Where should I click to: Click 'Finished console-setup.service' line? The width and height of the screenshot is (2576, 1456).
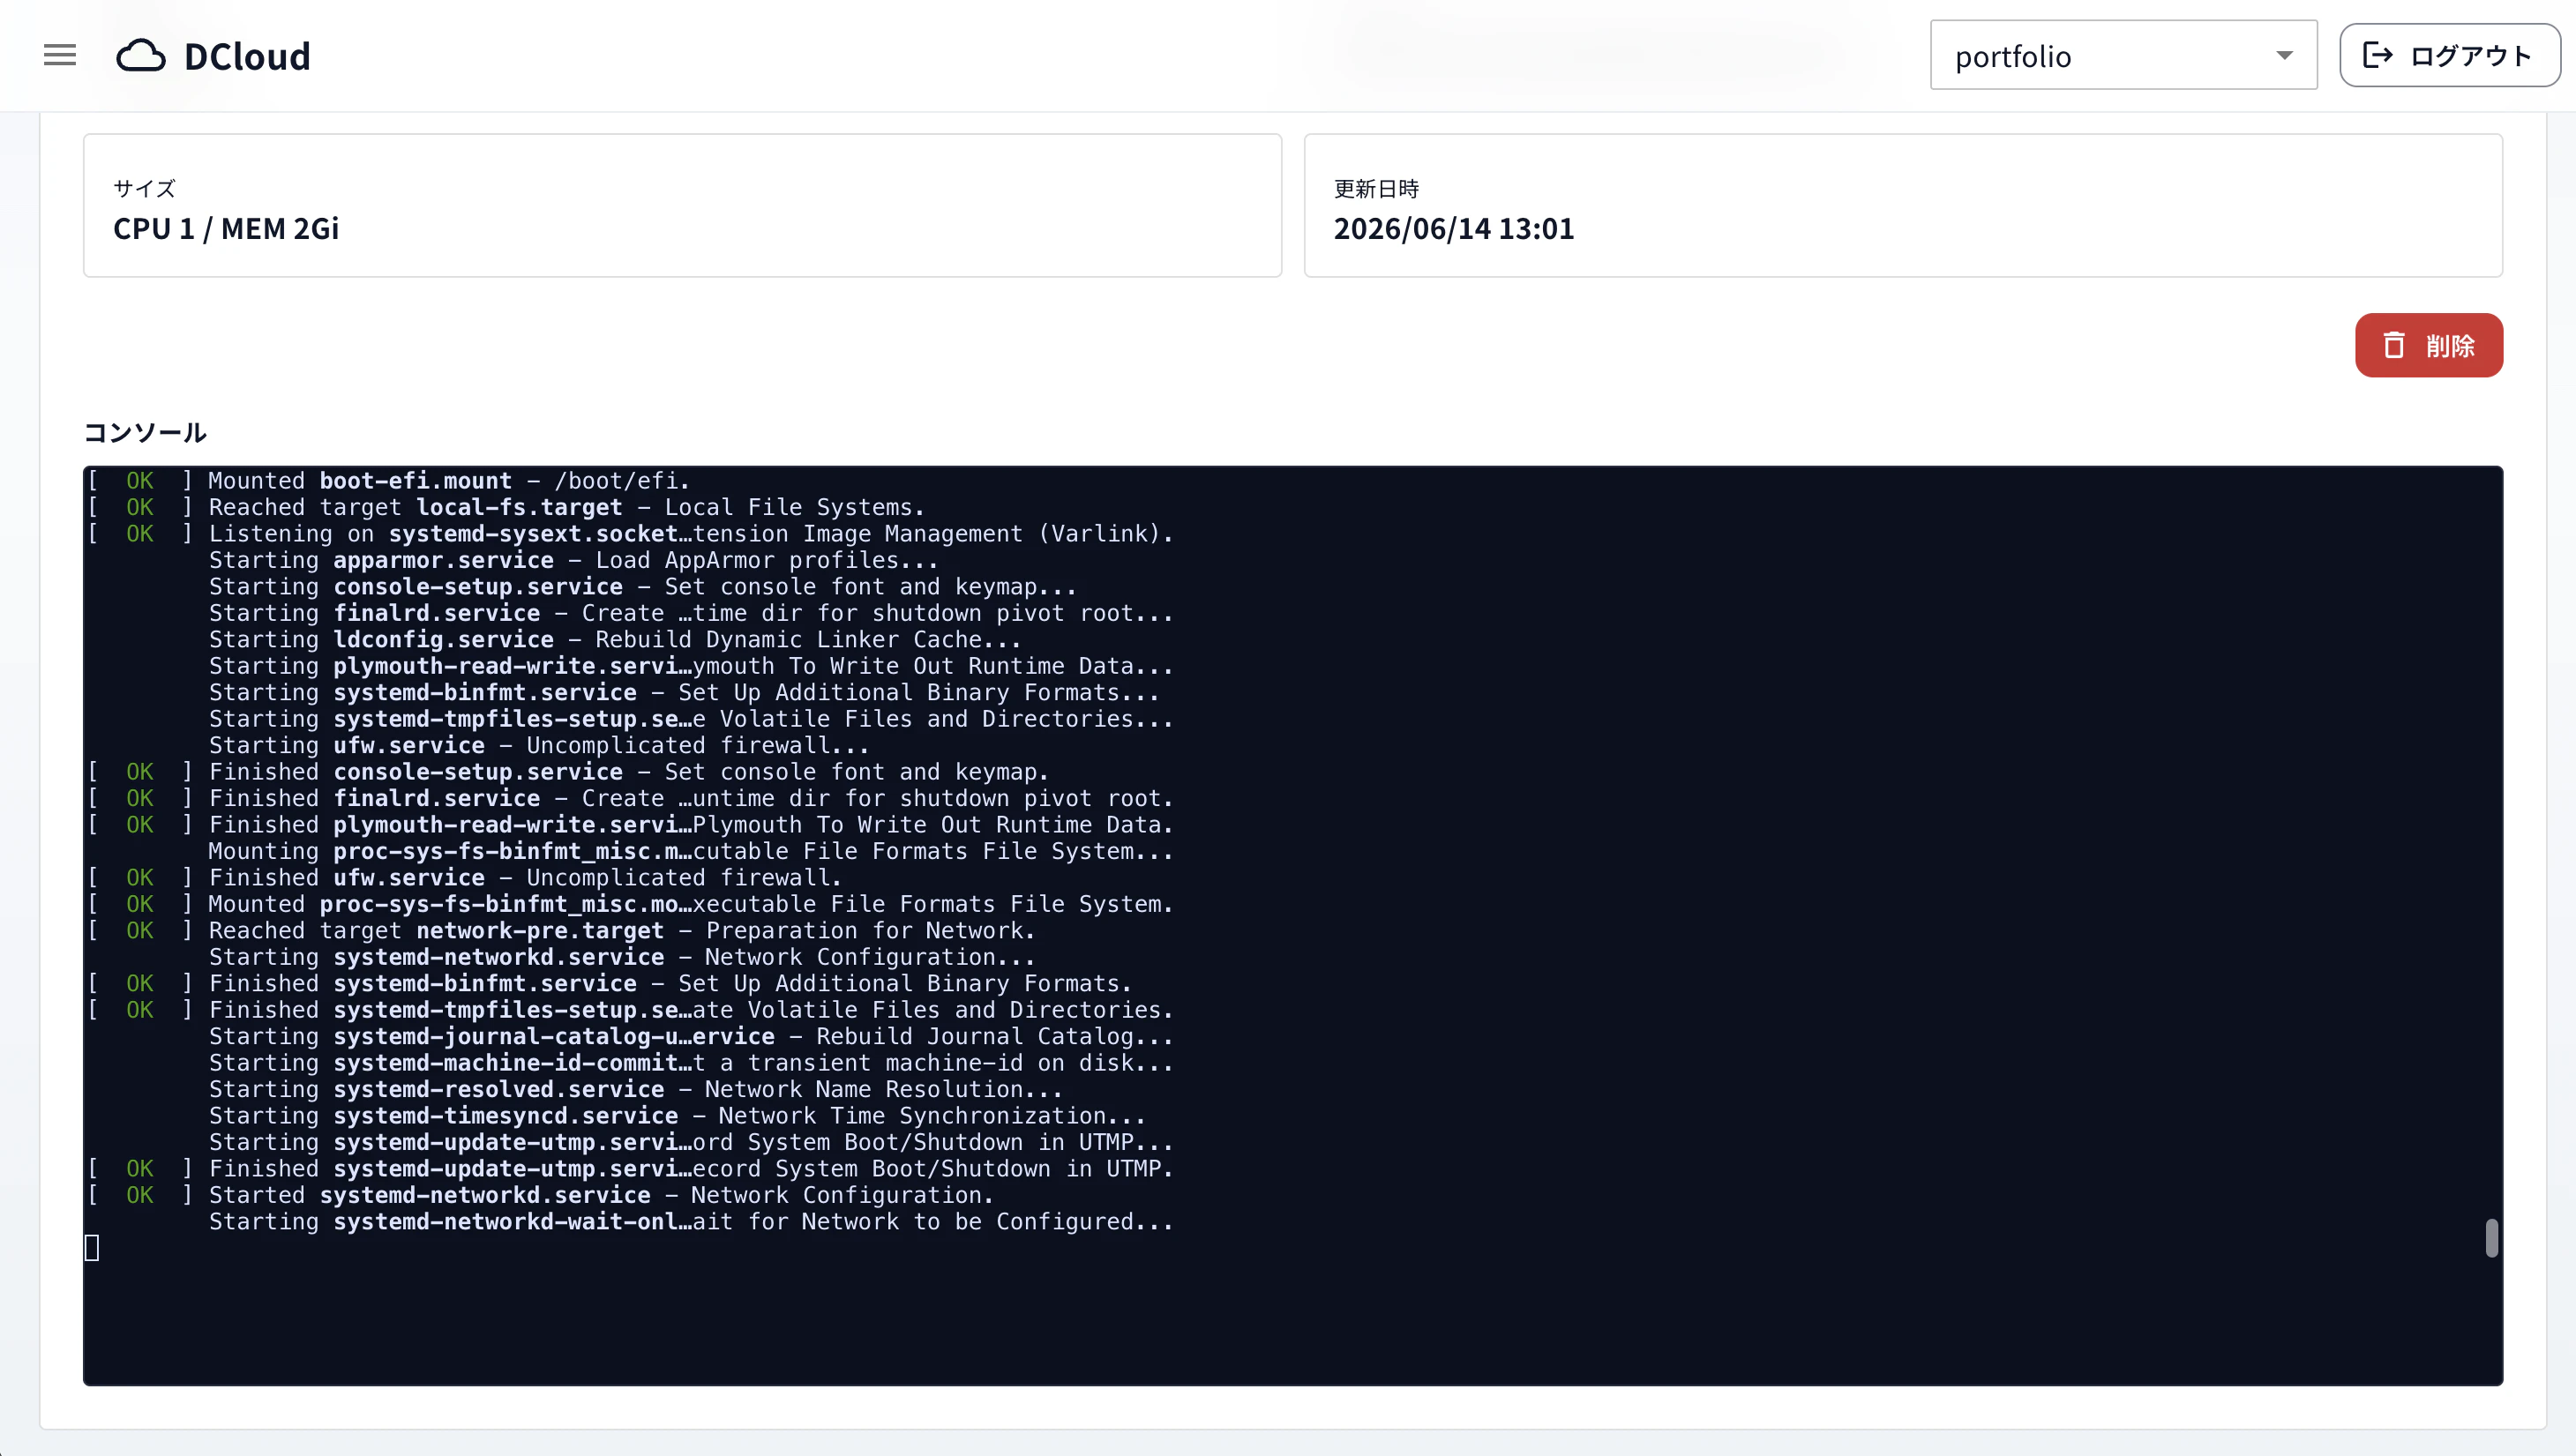tap(569, 772)
